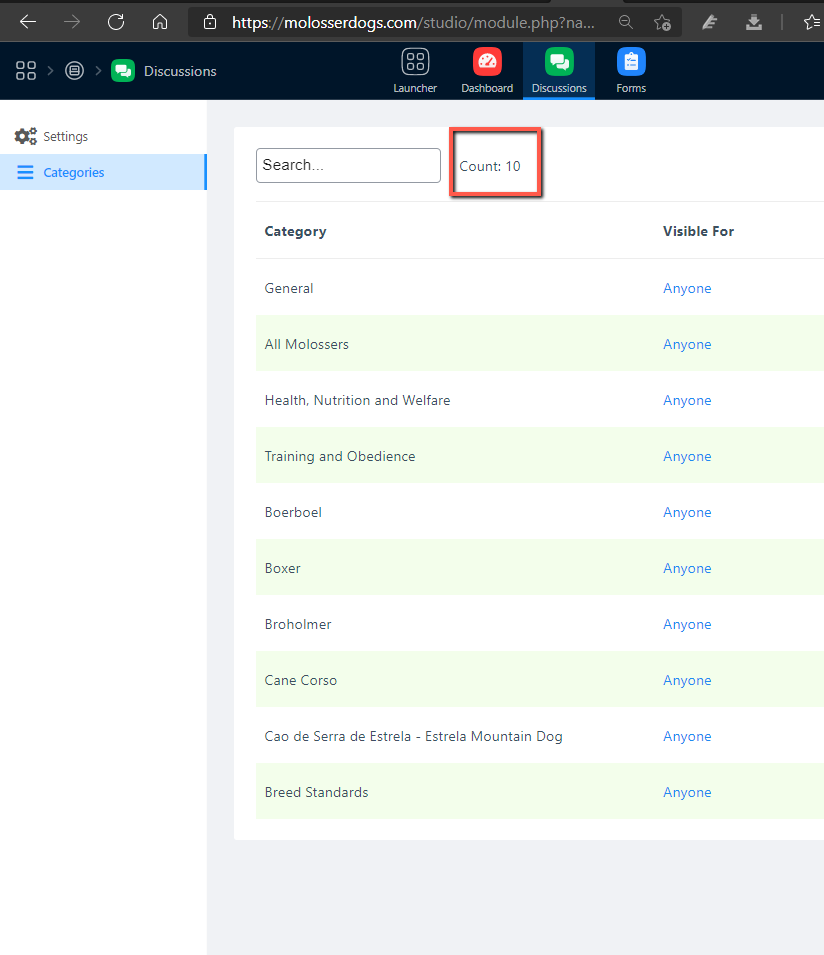Click the green Discussions breadcrumb icon
Image resolution: width=824 pixels, height=955 pixels.
click(123, 71)
